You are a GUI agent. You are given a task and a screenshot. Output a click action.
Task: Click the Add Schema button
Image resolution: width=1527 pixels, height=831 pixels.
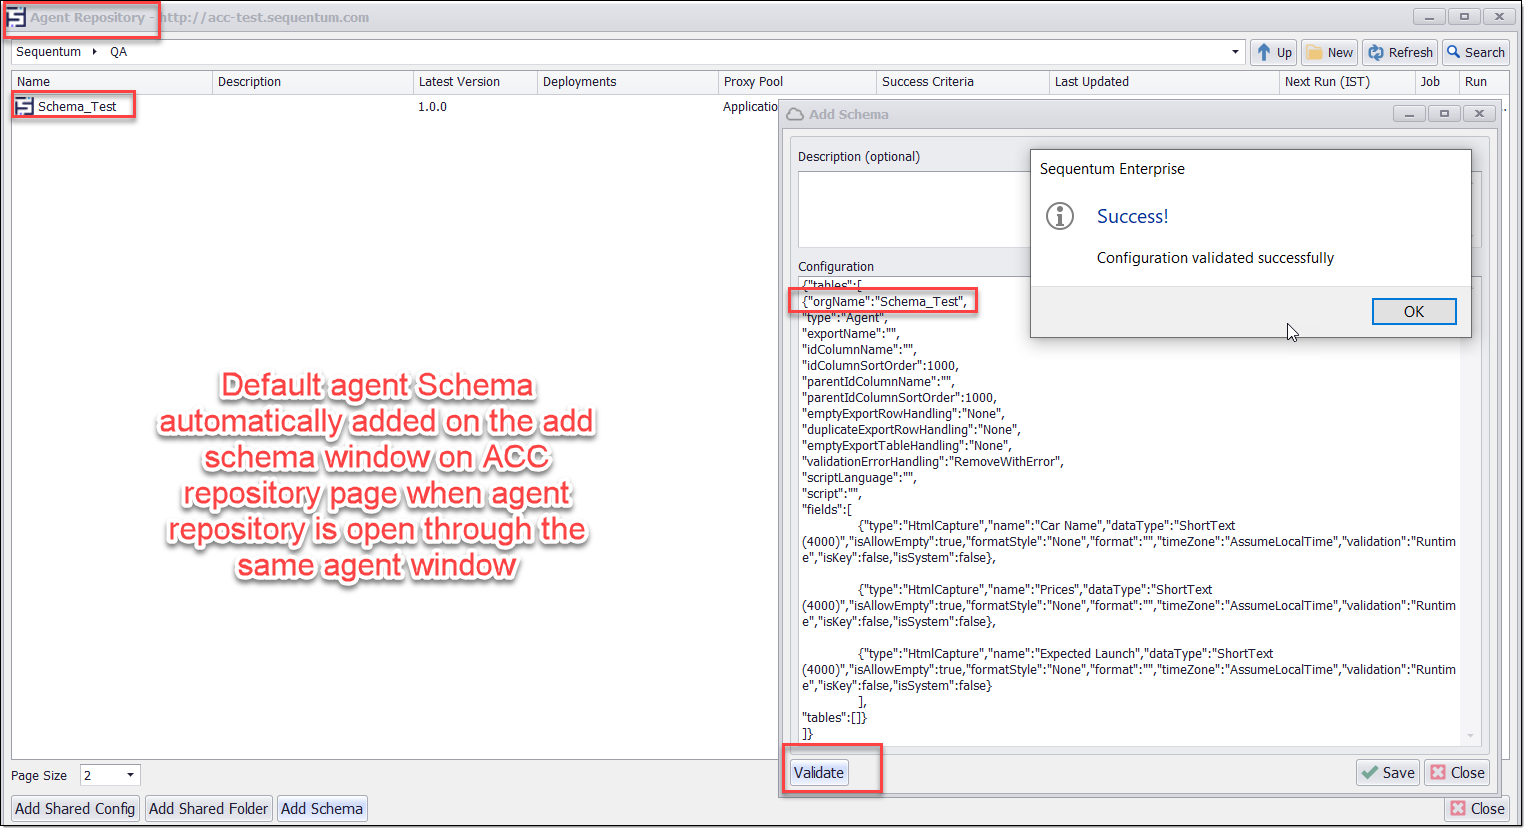[x=321, y=809]
